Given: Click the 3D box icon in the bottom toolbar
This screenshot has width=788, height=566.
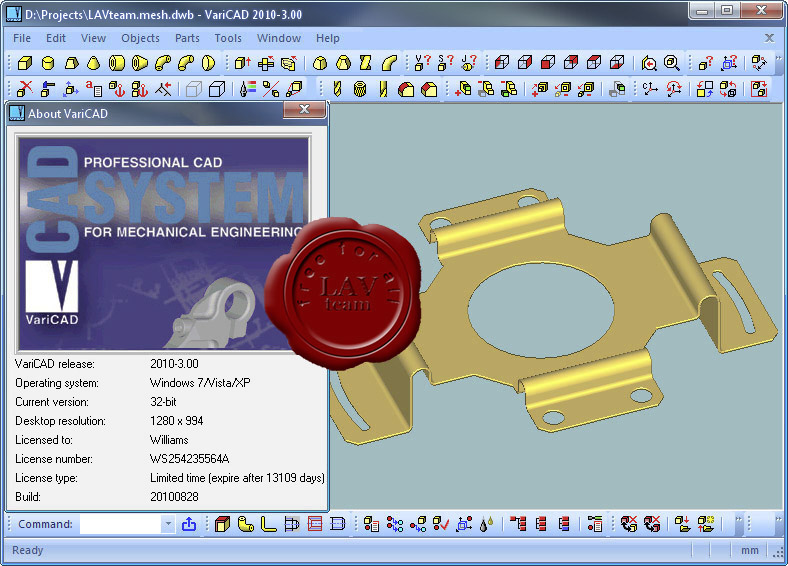Looking at the screenshot, I should (222, 524).
